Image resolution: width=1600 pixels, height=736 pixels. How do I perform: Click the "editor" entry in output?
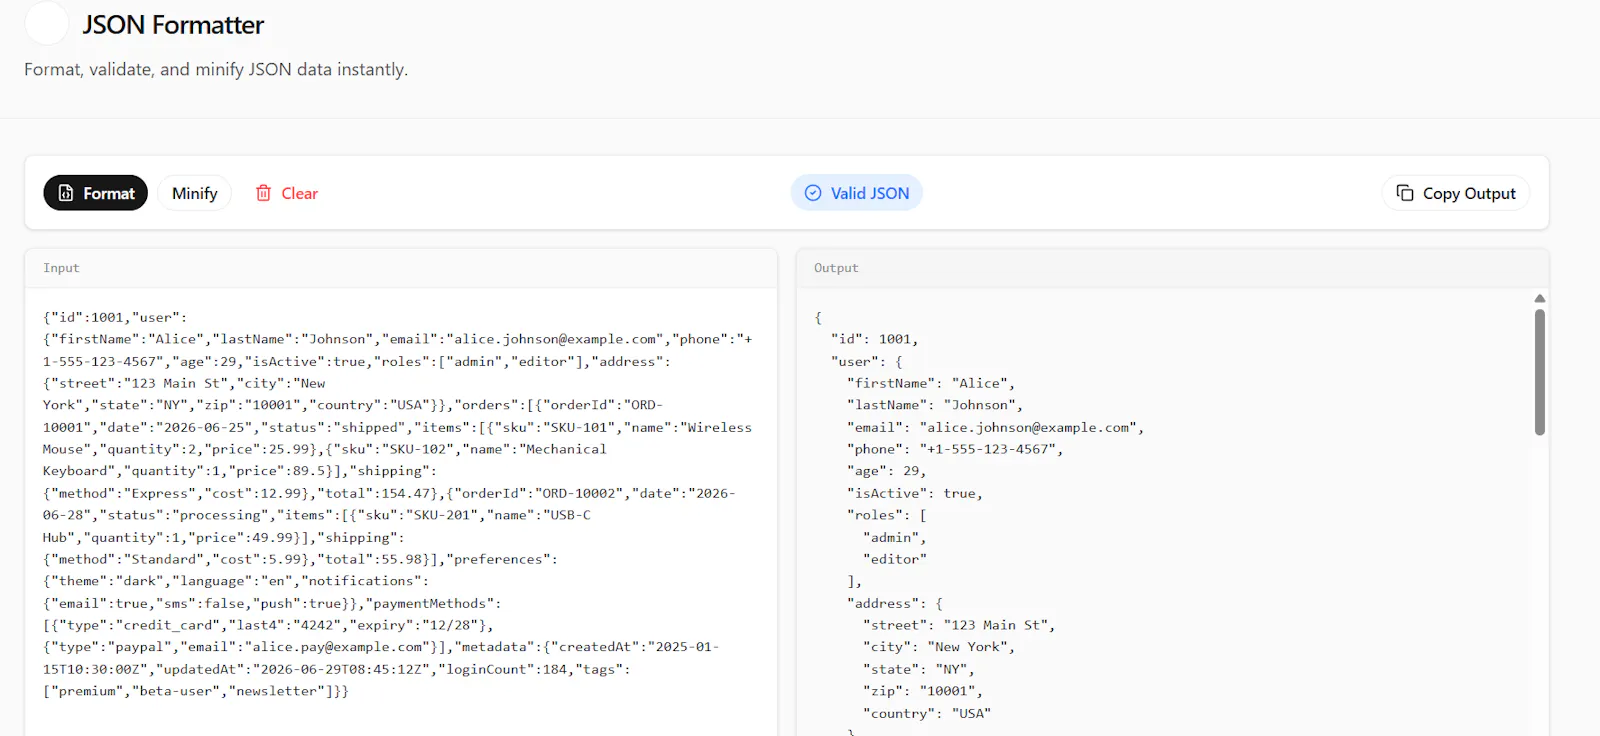tap(895, 559)
